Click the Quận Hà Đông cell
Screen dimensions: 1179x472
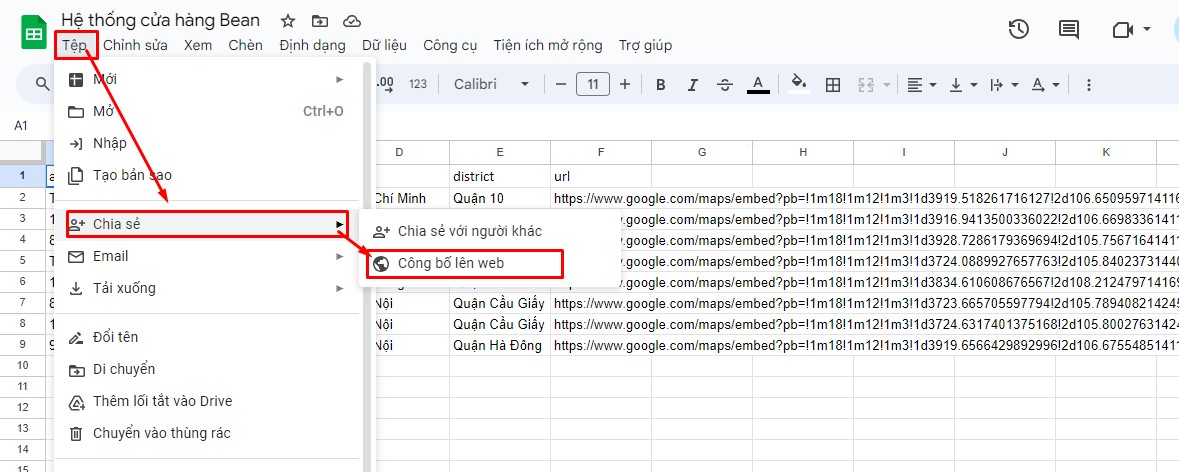click(x=500, y=345)
